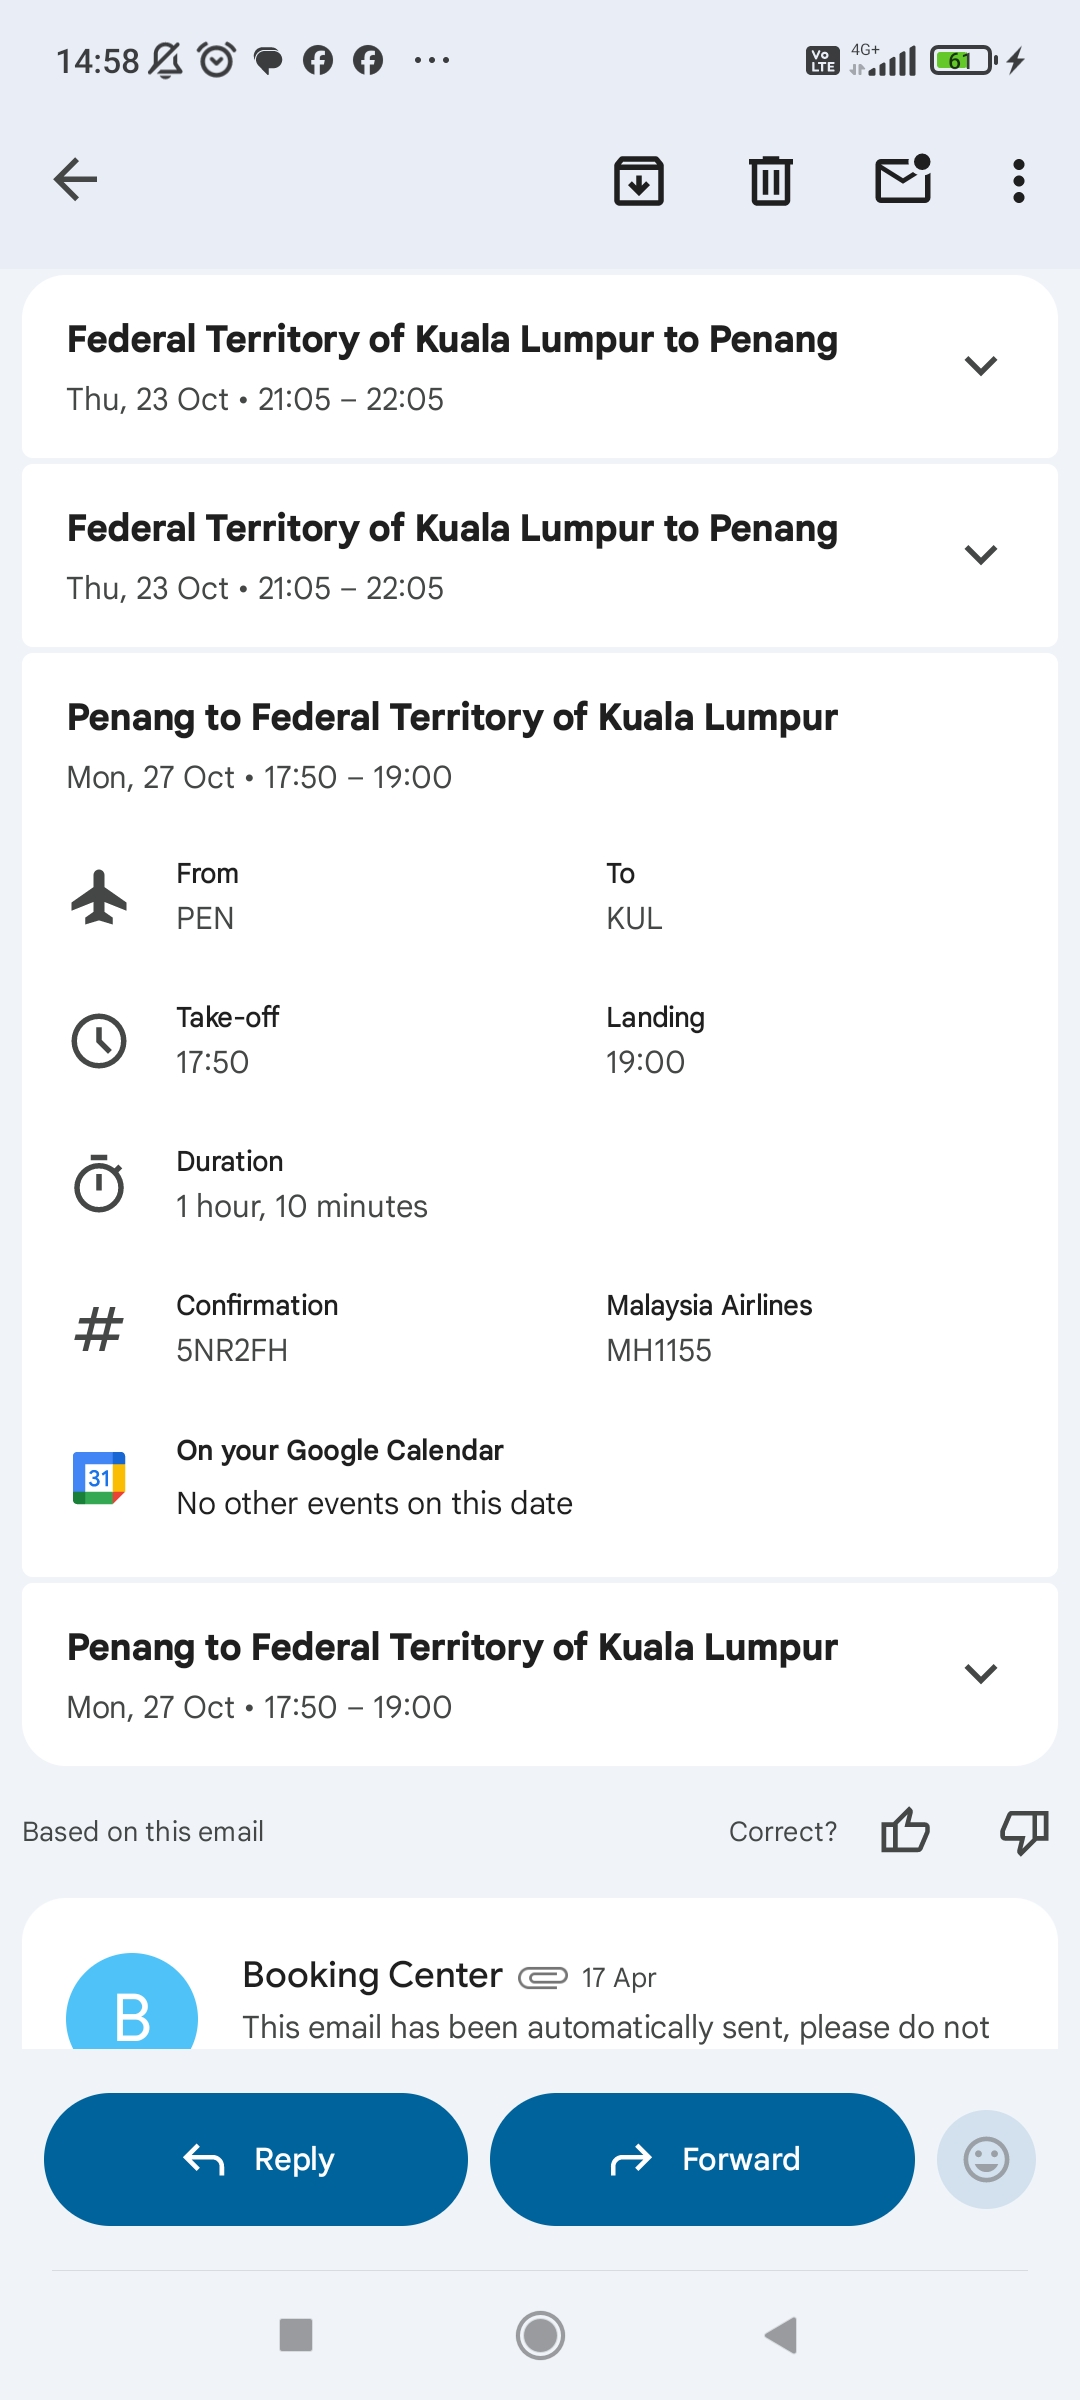
Task: Tap the Android recent apps square button
Action: point(296,2335)
